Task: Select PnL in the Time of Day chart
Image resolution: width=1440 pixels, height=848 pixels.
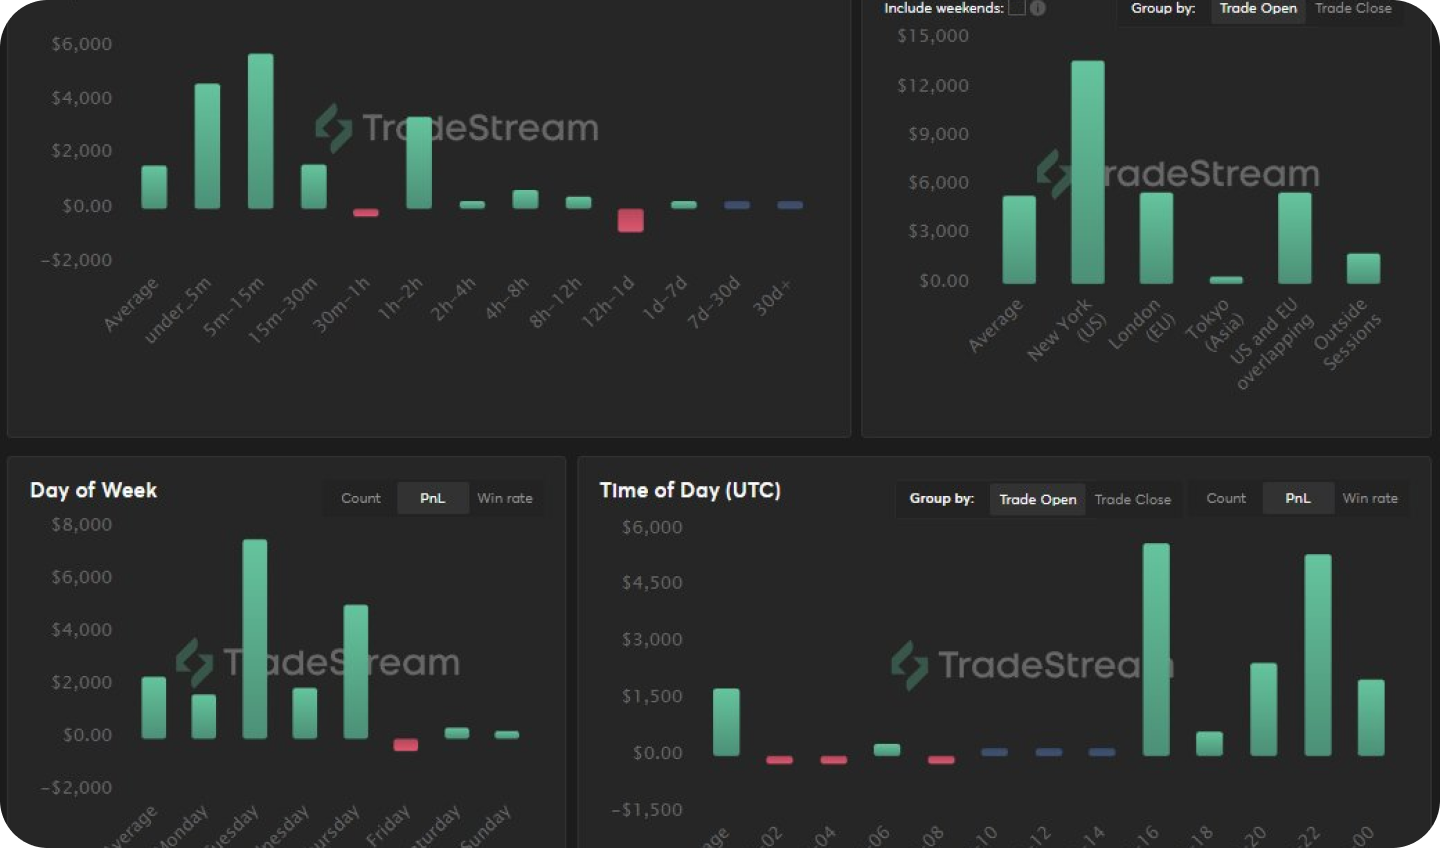Action: coord(1297,498)
